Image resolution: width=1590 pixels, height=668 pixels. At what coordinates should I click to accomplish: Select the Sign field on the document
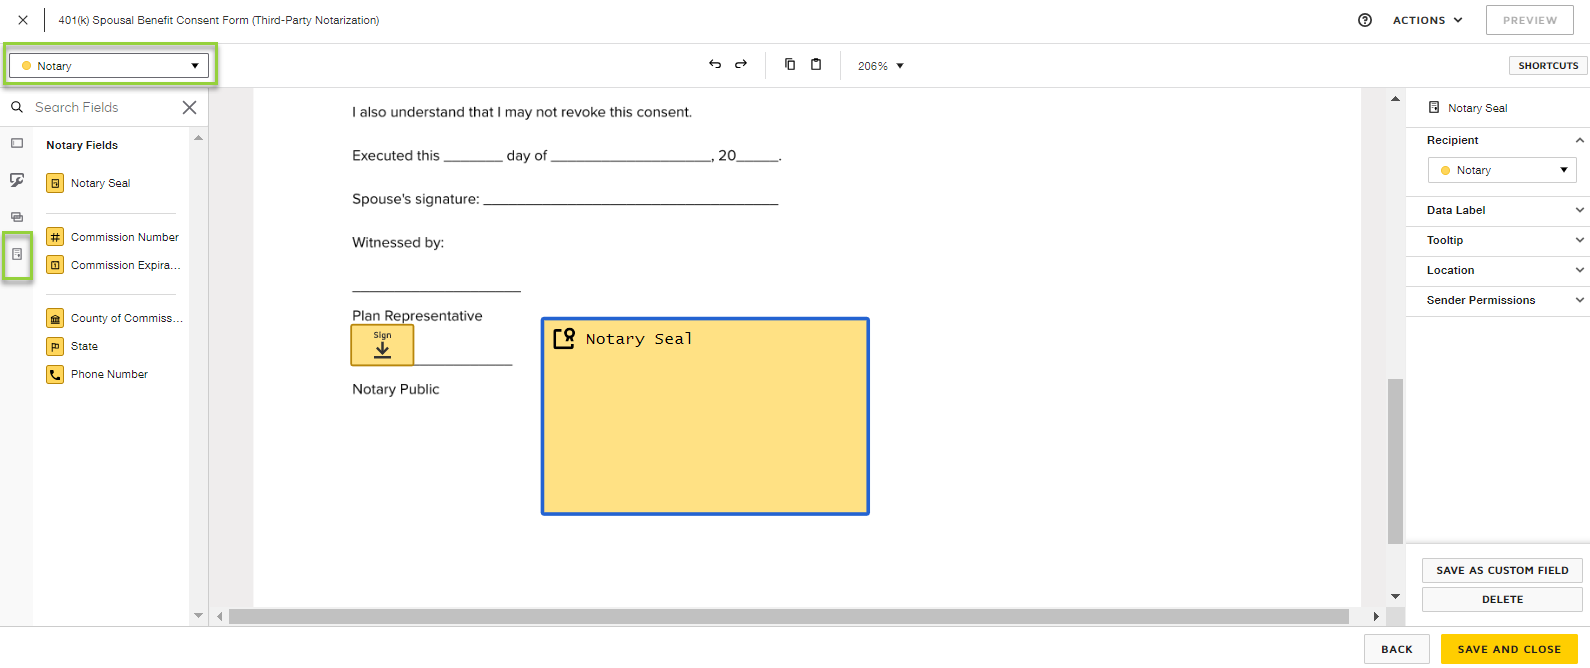point(382,345)
